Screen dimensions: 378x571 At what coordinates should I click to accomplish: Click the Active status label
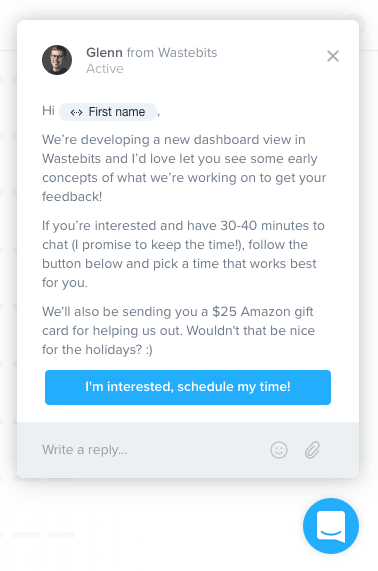(x=105, y=69)
